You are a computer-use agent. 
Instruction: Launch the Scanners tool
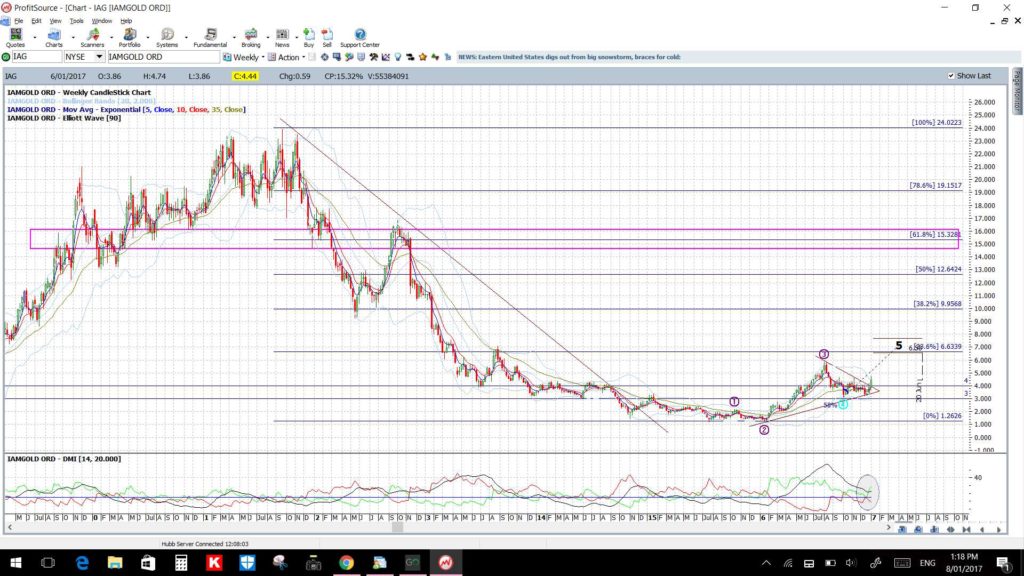(x=92, y=38)
